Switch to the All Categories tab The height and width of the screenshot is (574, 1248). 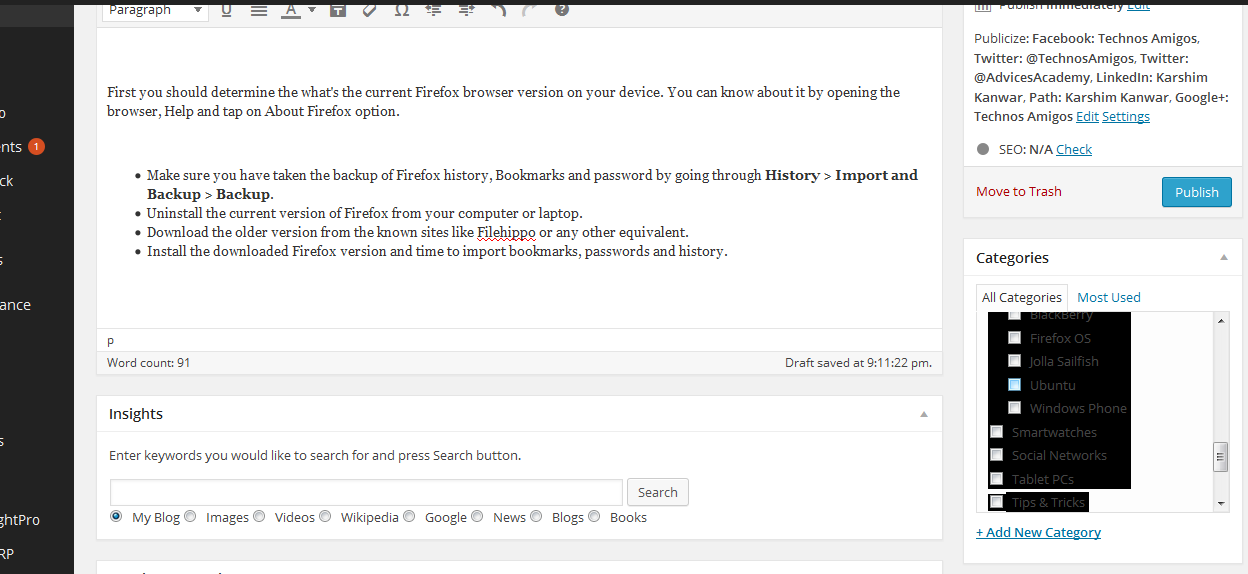(x=1022, y=297)
